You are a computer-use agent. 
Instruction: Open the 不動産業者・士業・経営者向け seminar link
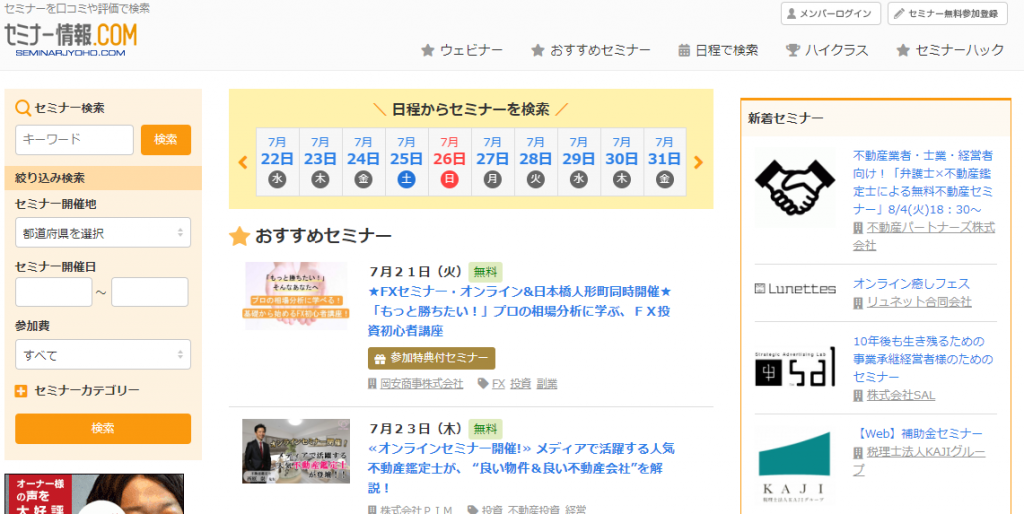[x=923, y=182]
